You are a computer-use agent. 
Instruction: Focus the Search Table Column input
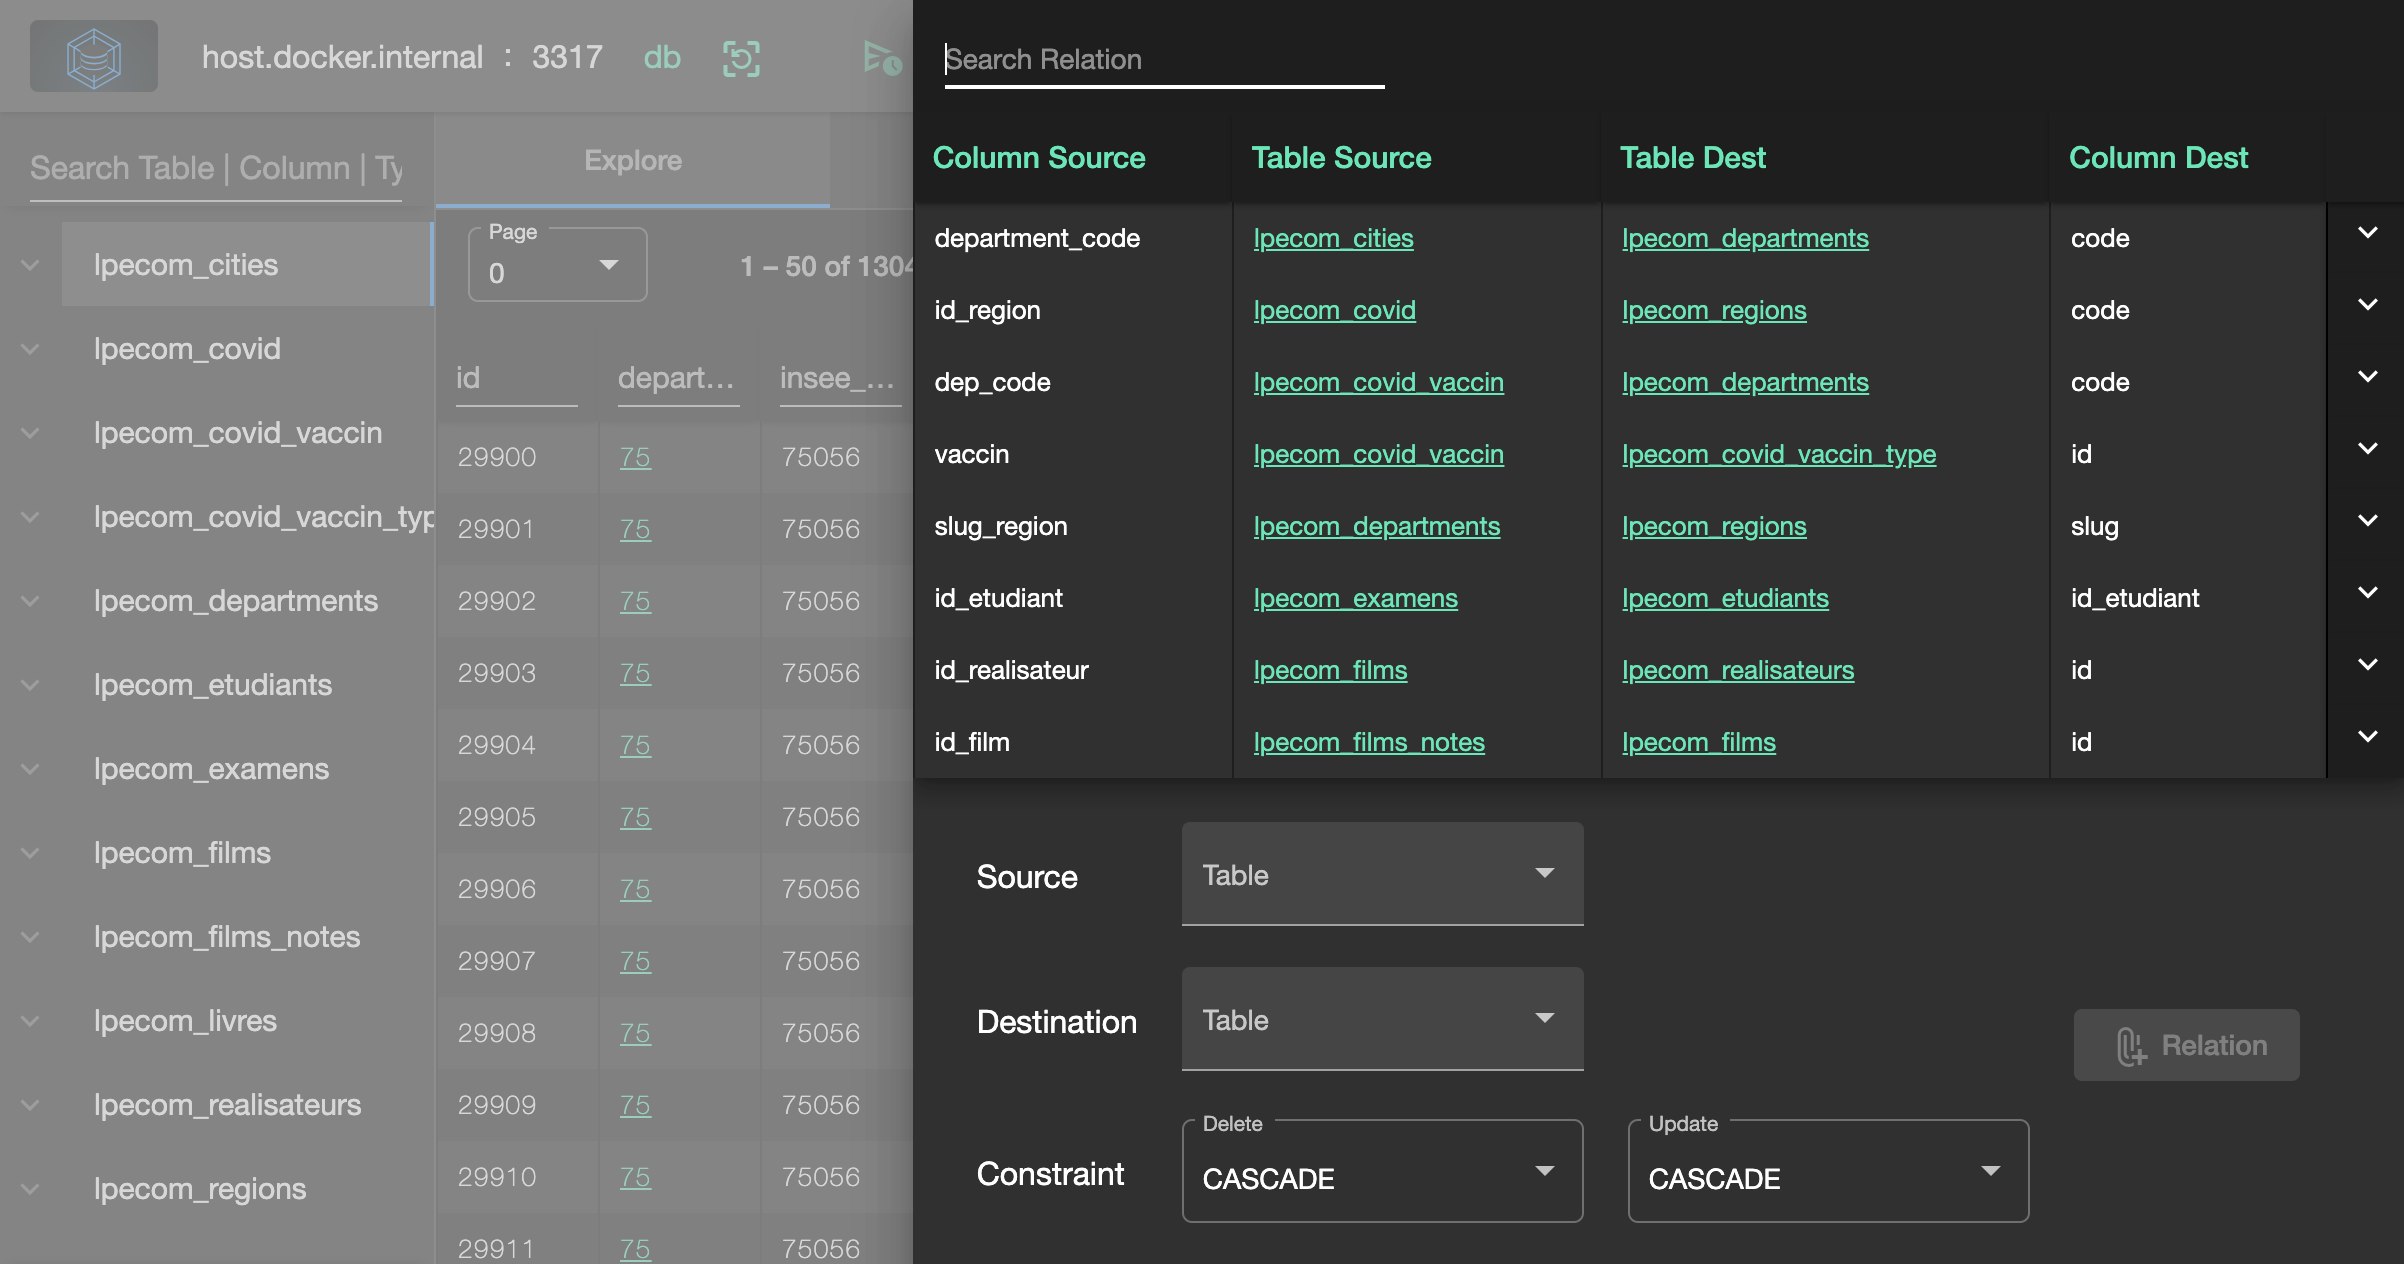(x=216, y=168)
